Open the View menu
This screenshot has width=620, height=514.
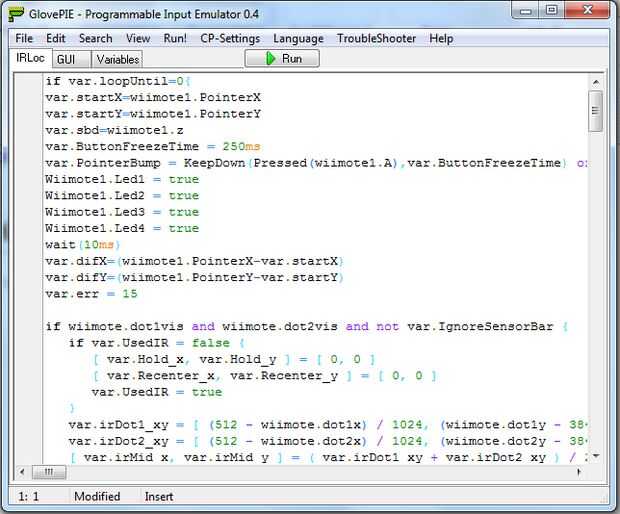(138, 38)
